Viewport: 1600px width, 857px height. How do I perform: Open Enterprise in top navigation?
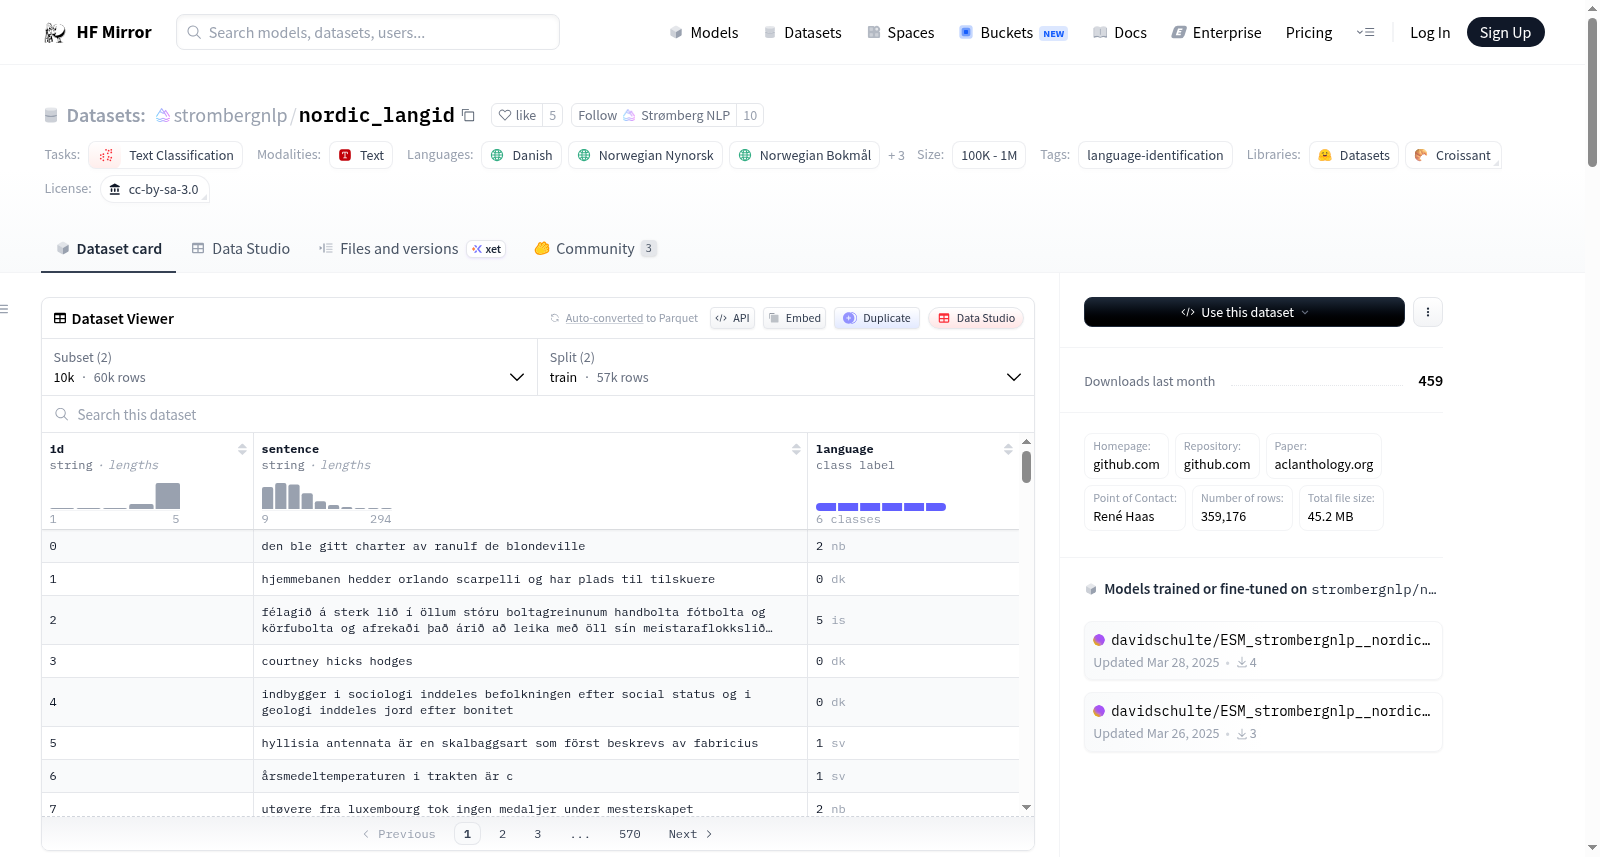click(1216, 33)
